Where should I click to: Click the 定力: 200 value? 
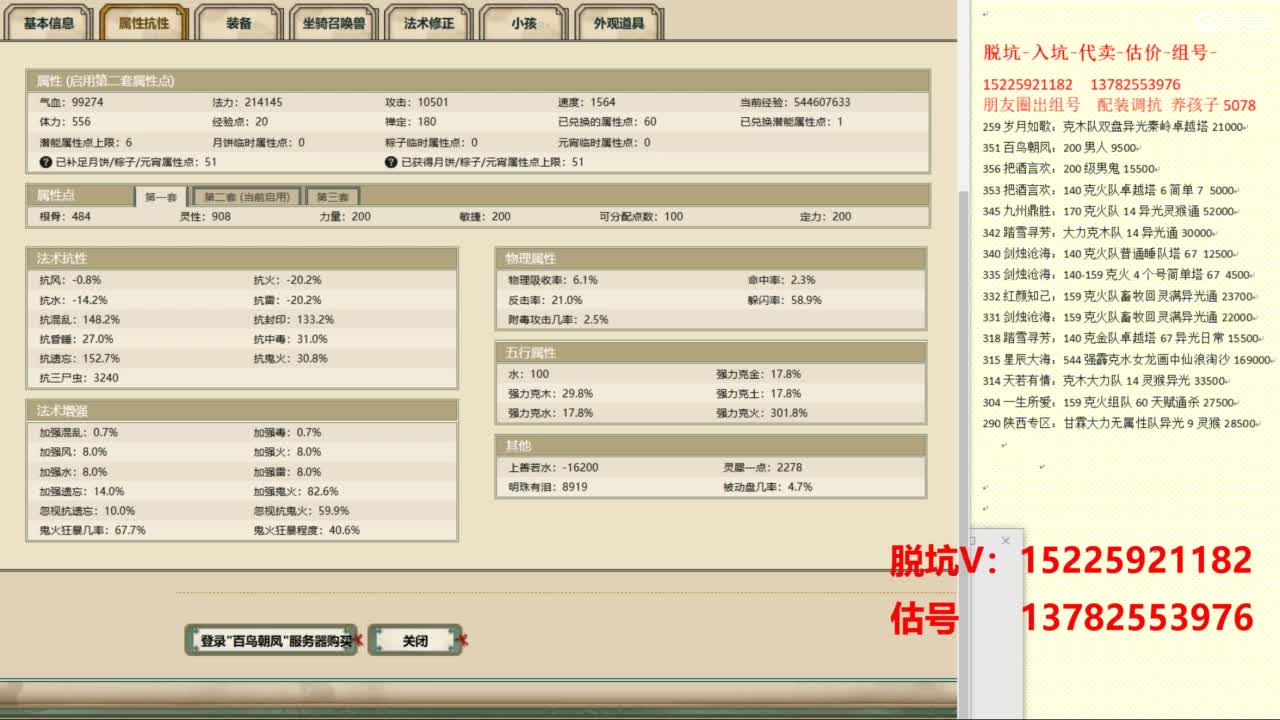[826, 217]
